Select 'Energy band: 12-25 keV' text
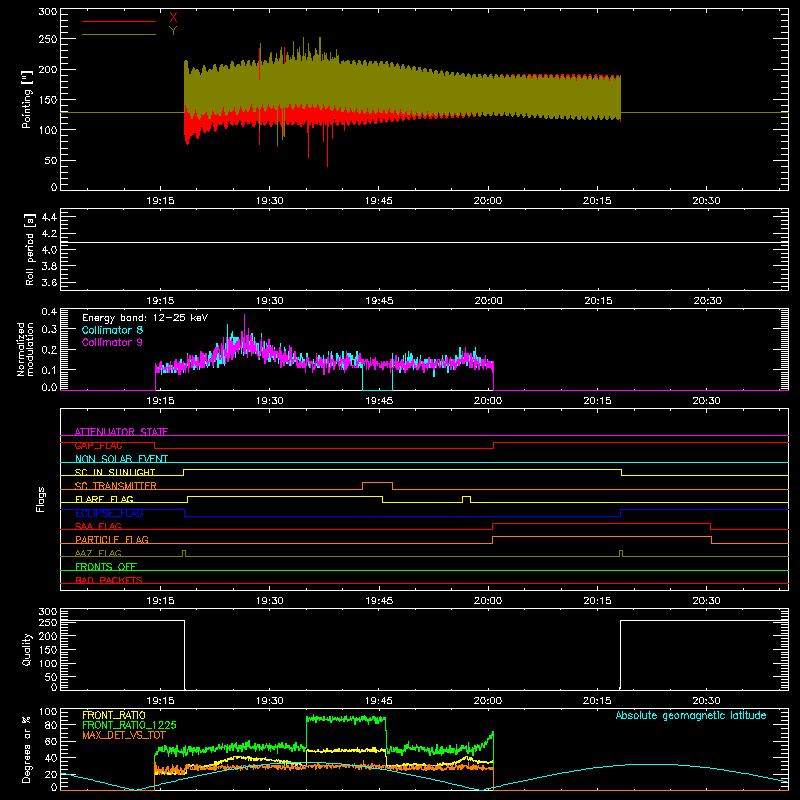Viewport: 800px width, 800px height. [145, 318]
